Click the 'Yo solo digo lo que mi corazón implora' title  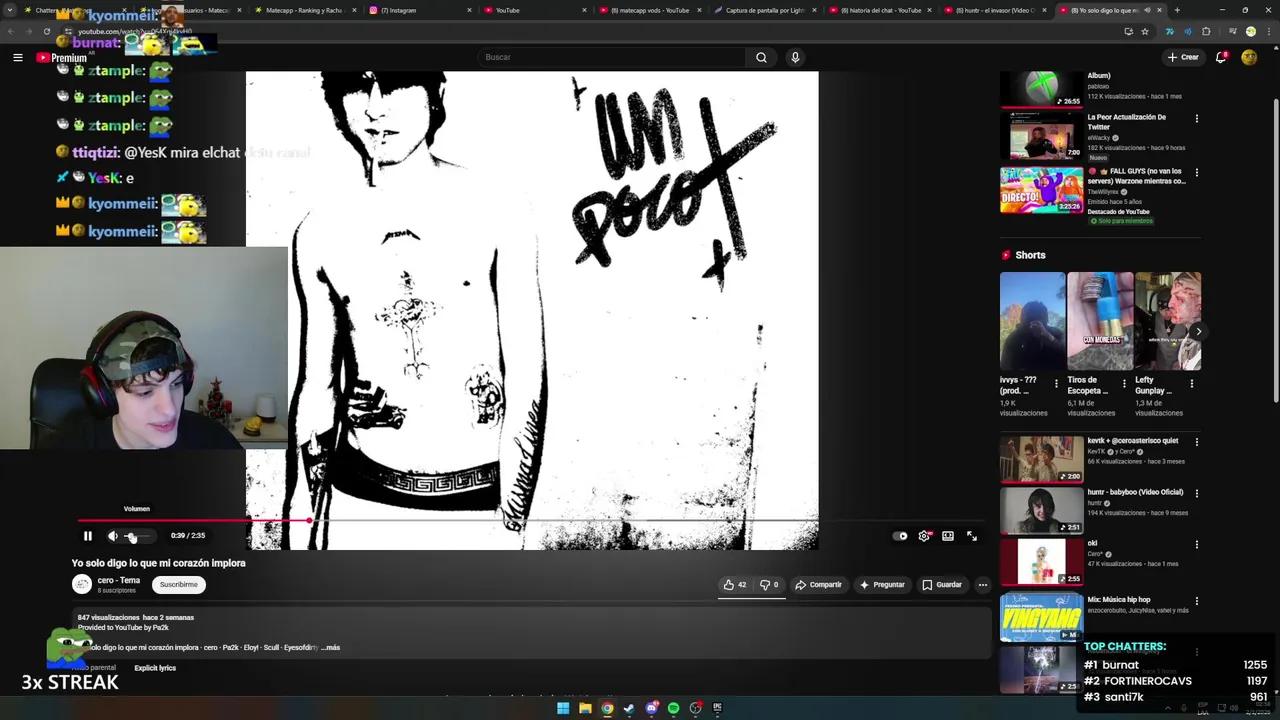[158, 563]
